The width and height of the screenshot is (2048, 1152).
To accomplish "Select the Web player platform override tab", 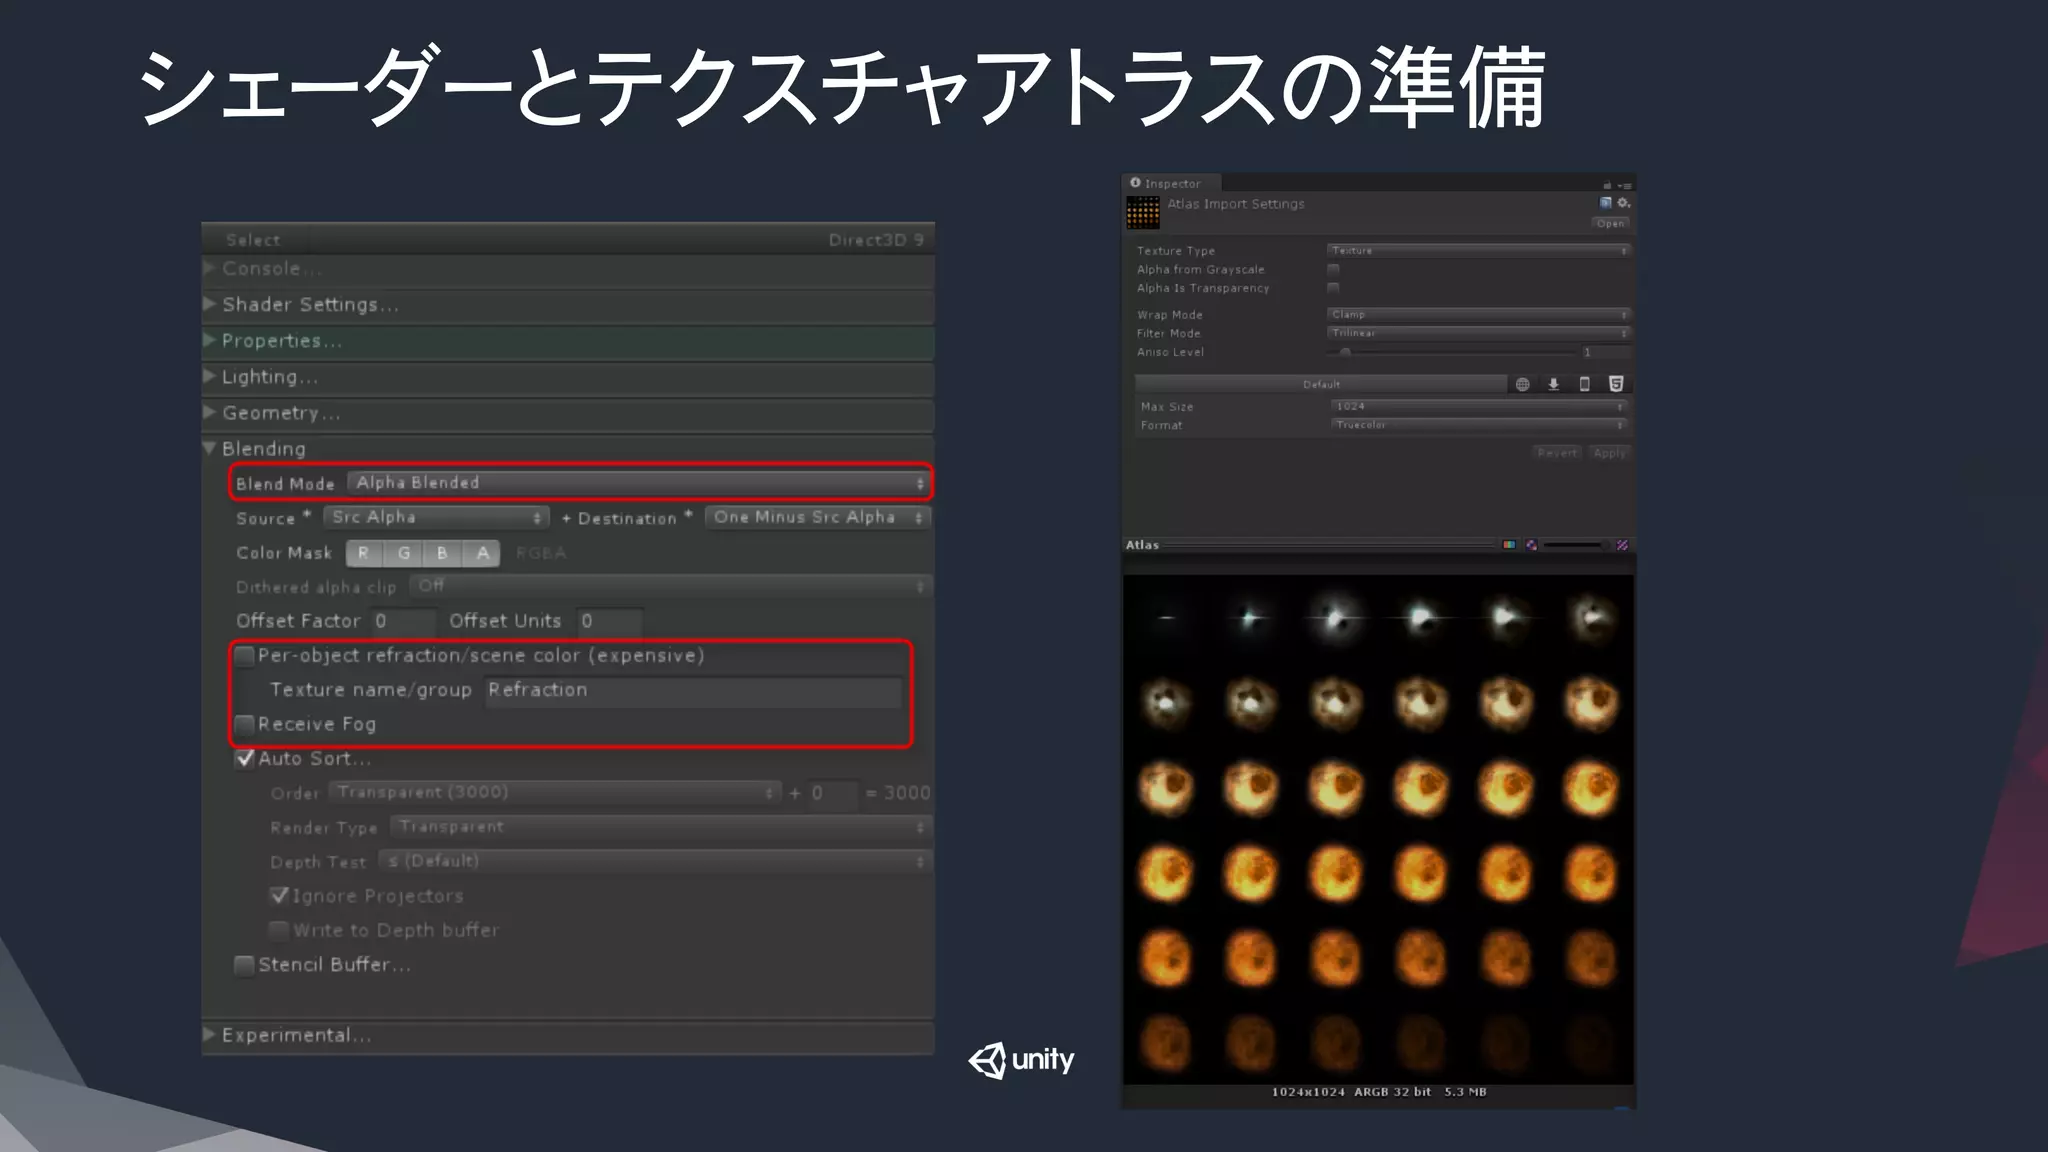I will 1522,384.
